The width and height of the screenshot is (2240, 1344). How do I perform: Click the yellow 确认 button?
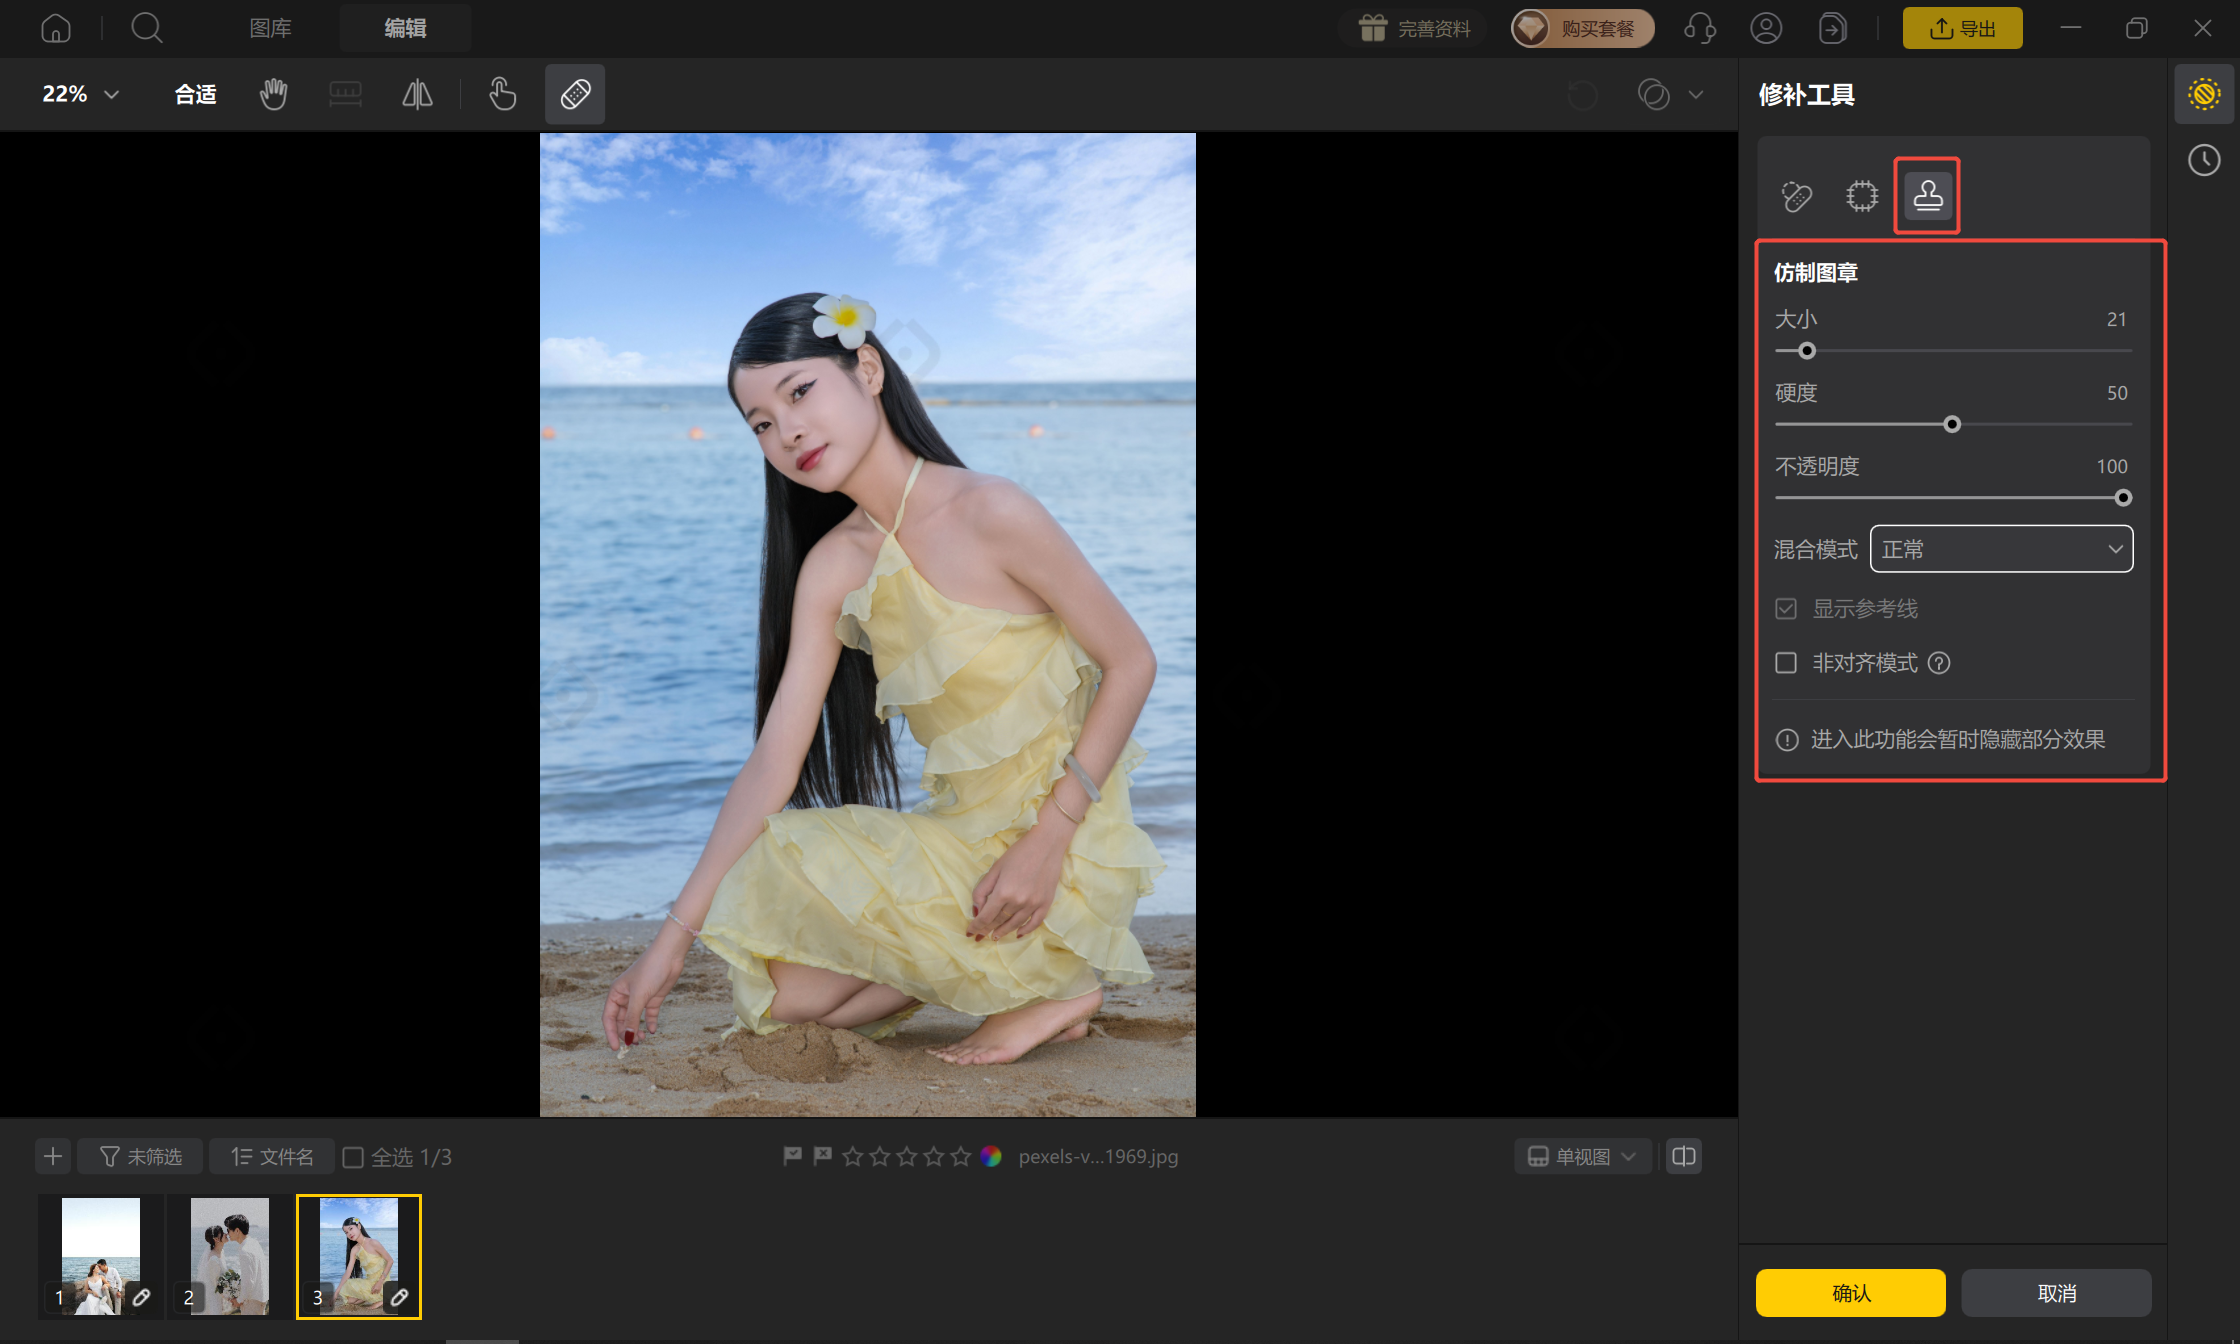pos(1851,1293)
